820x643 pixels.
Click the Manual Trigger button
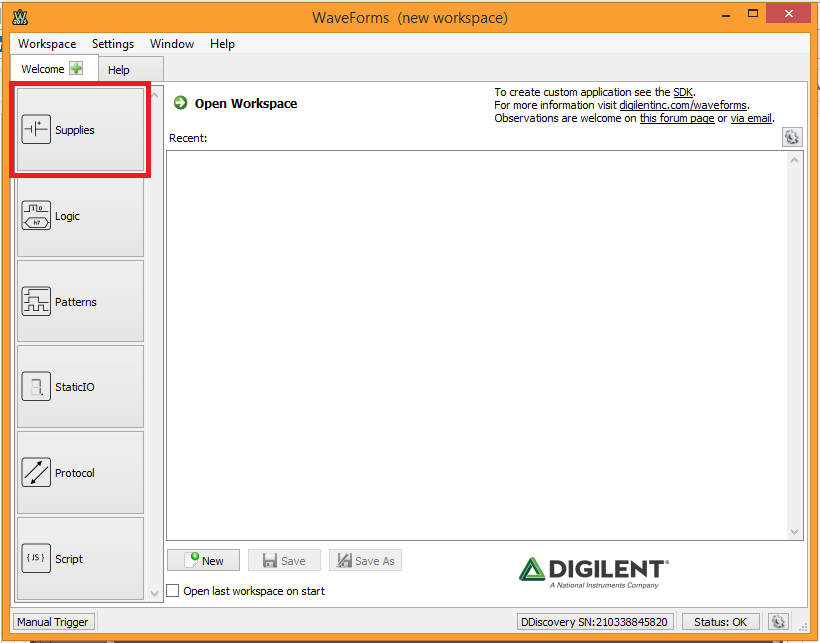(53, 622)
